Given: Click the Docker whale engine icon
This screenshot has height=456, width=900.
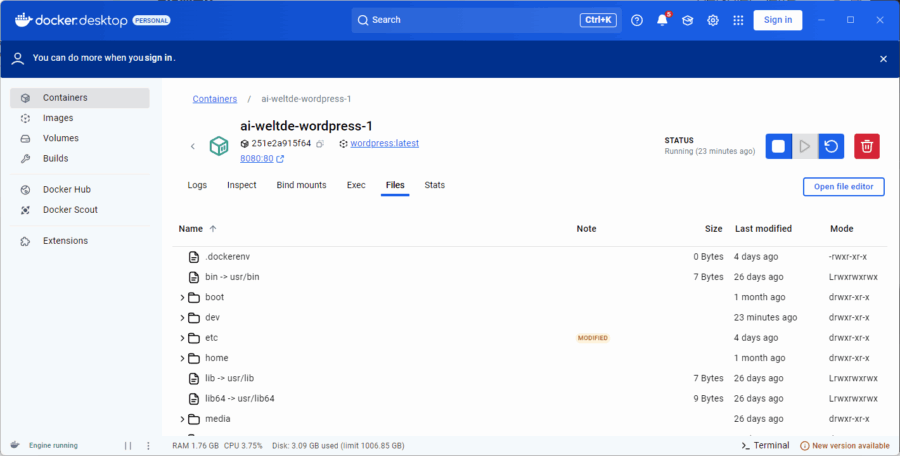Looking at the screenshot, I should click(x=15, y=445).
